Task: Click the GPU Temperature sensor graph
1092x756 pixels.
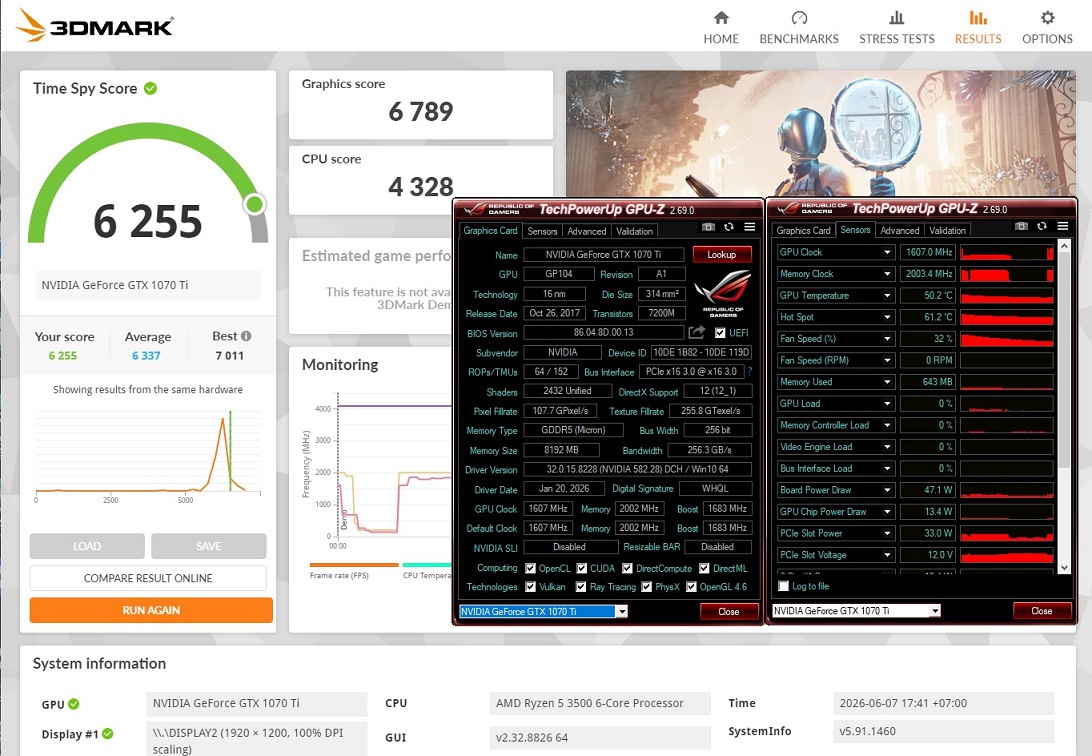Action: (x=1007, y=295)
